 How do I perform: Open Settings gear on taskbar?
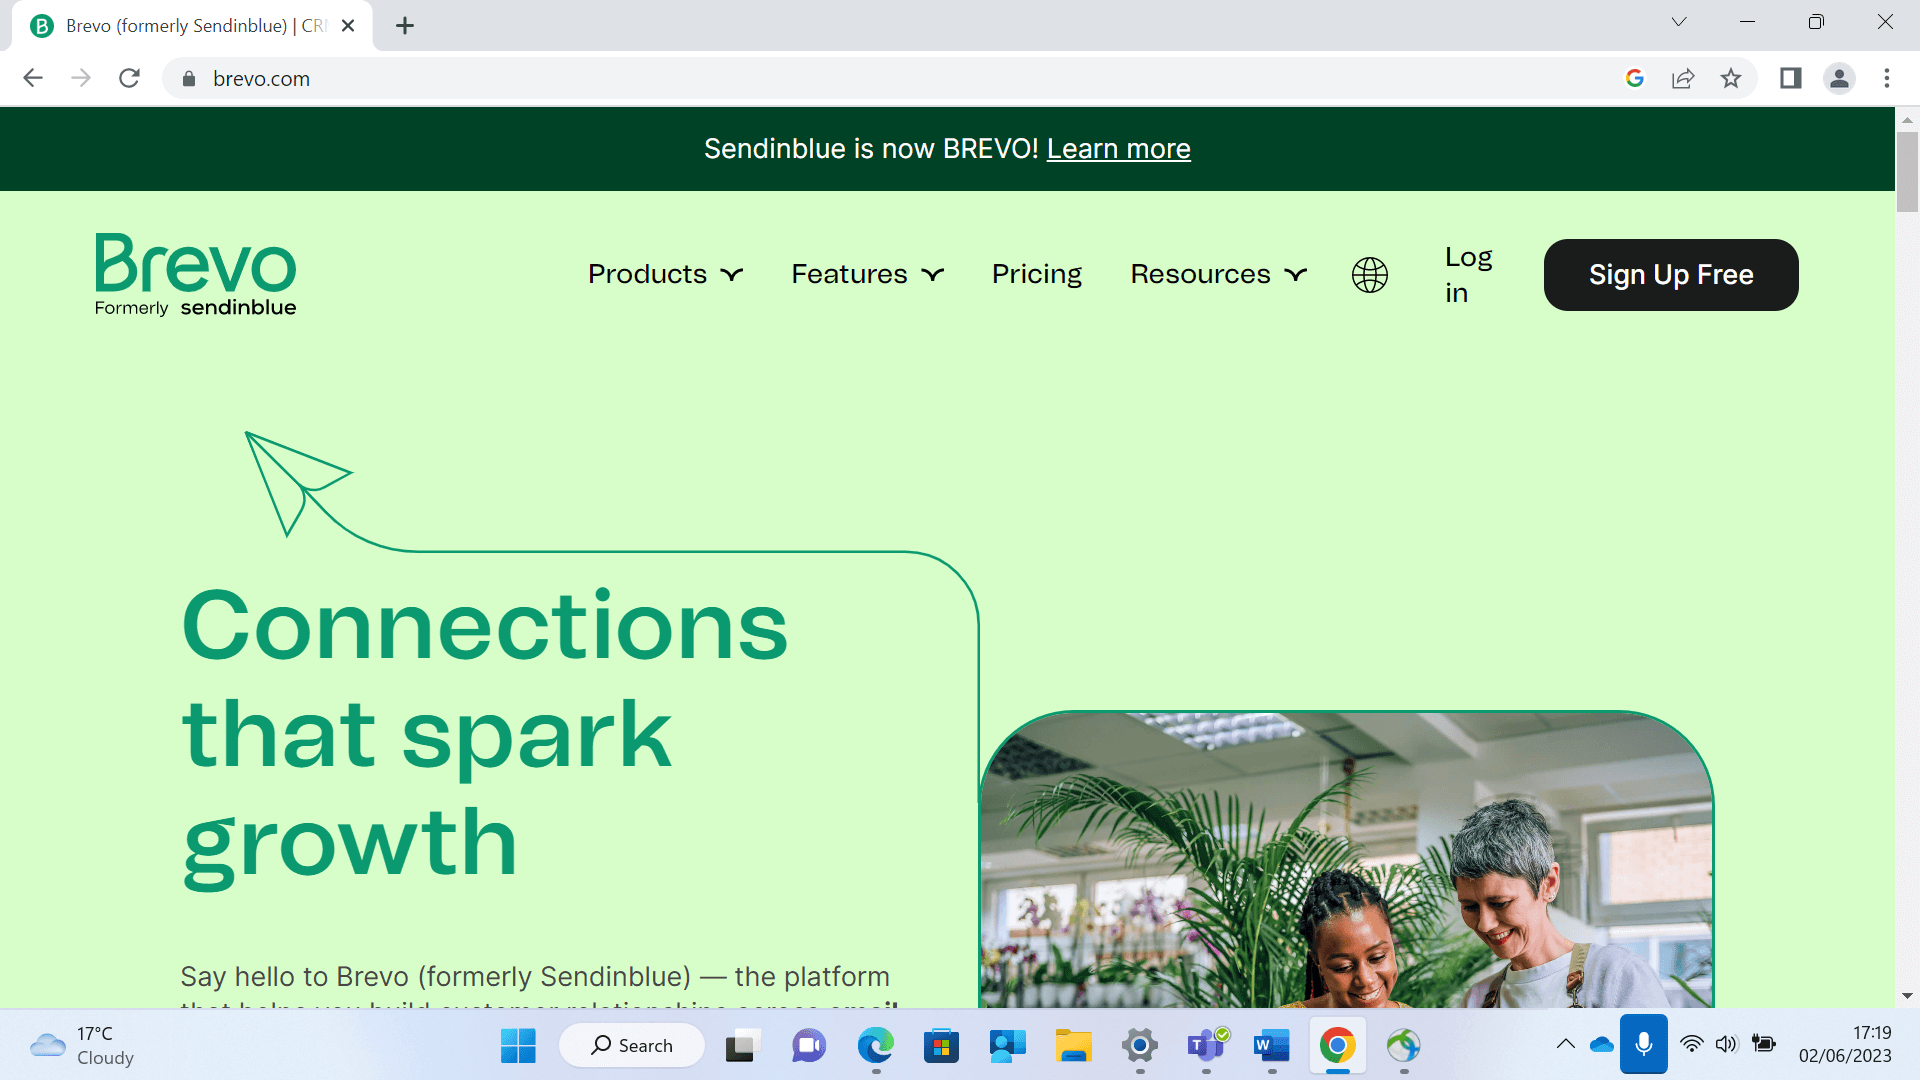1139,1046
